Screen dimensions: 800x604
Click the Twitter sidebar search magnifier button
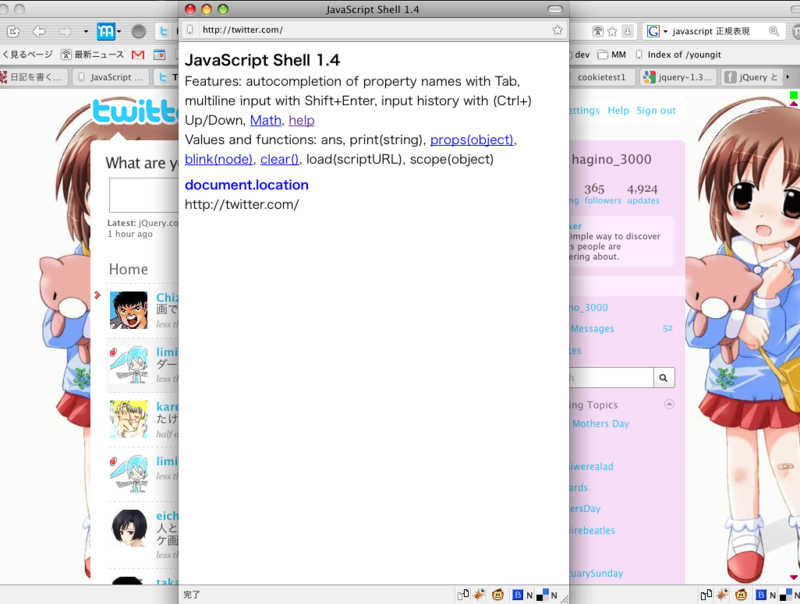click(x=664, y=378)
